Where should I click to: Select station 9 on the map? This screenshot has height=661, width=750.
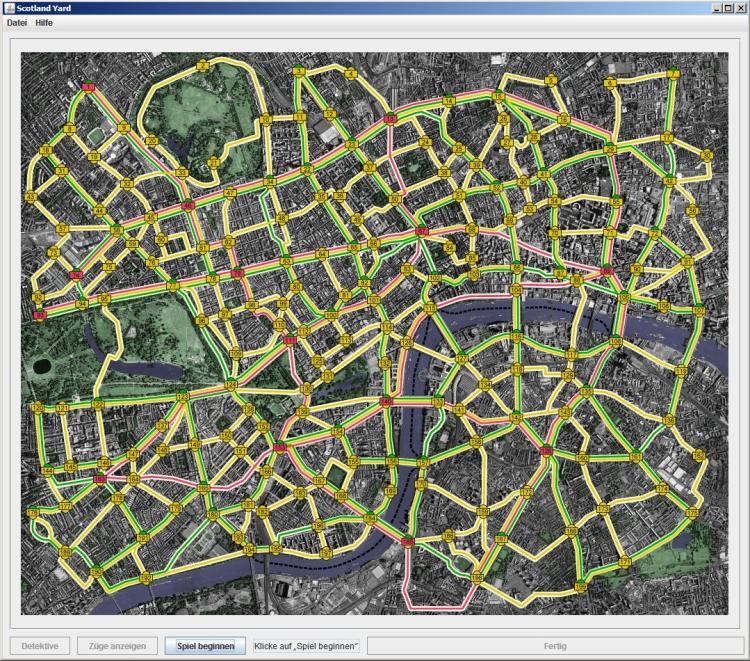(124, 127)
